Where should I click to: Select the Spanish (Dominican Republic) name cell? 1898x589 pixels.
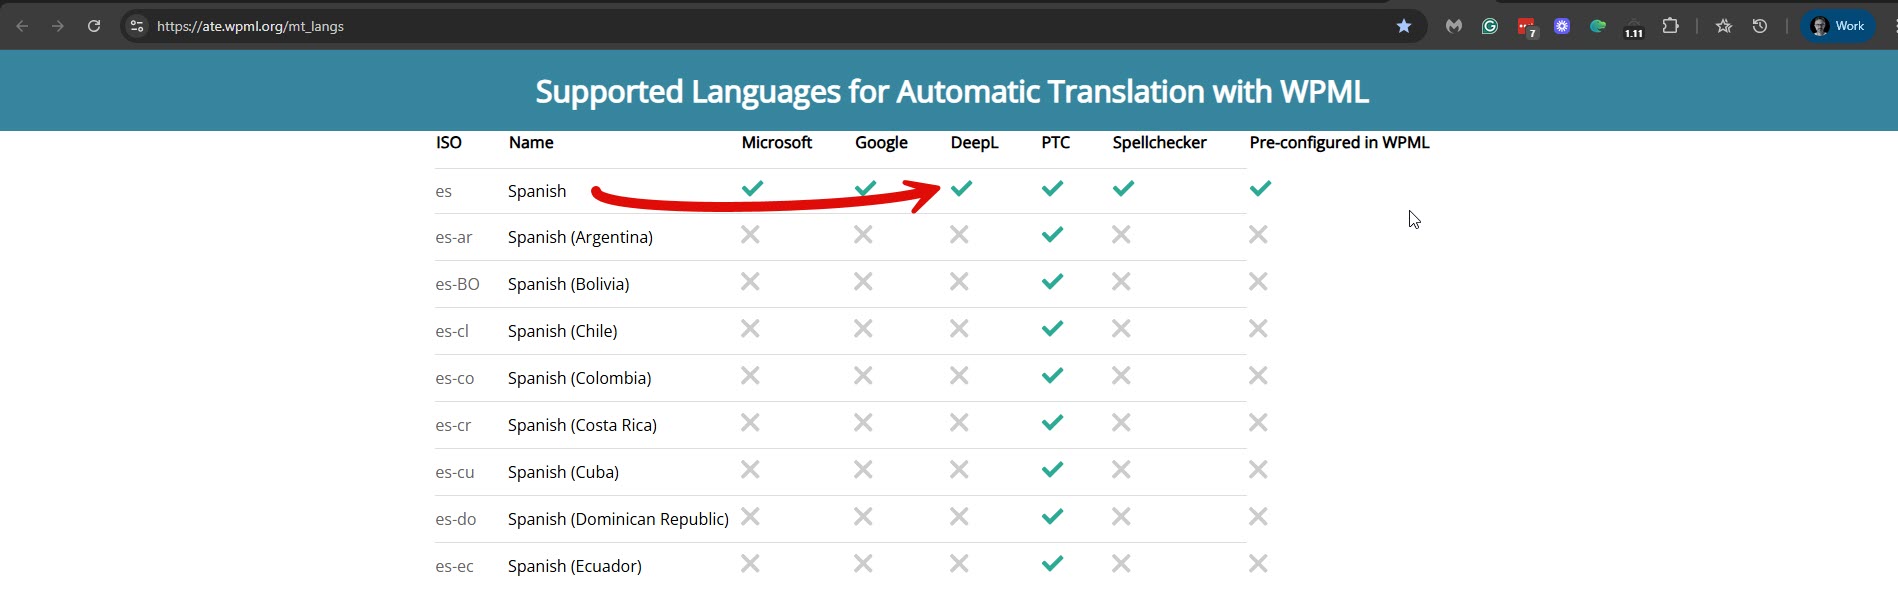tap(618, 520)
